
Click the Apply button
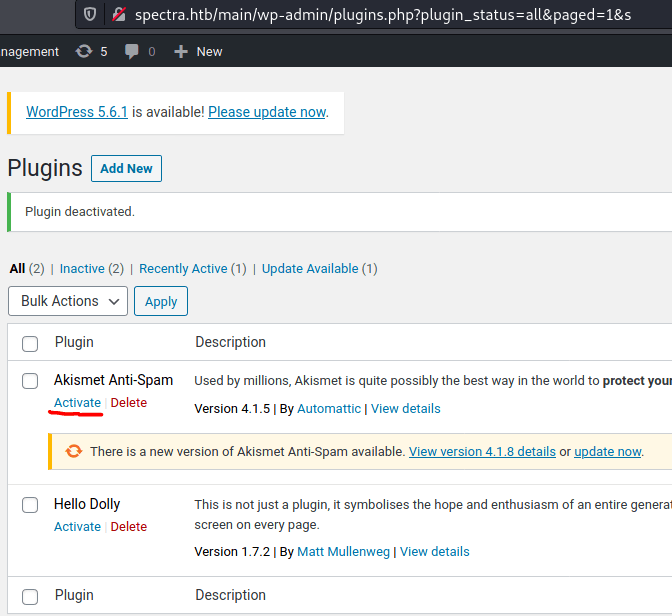point(161,301)
